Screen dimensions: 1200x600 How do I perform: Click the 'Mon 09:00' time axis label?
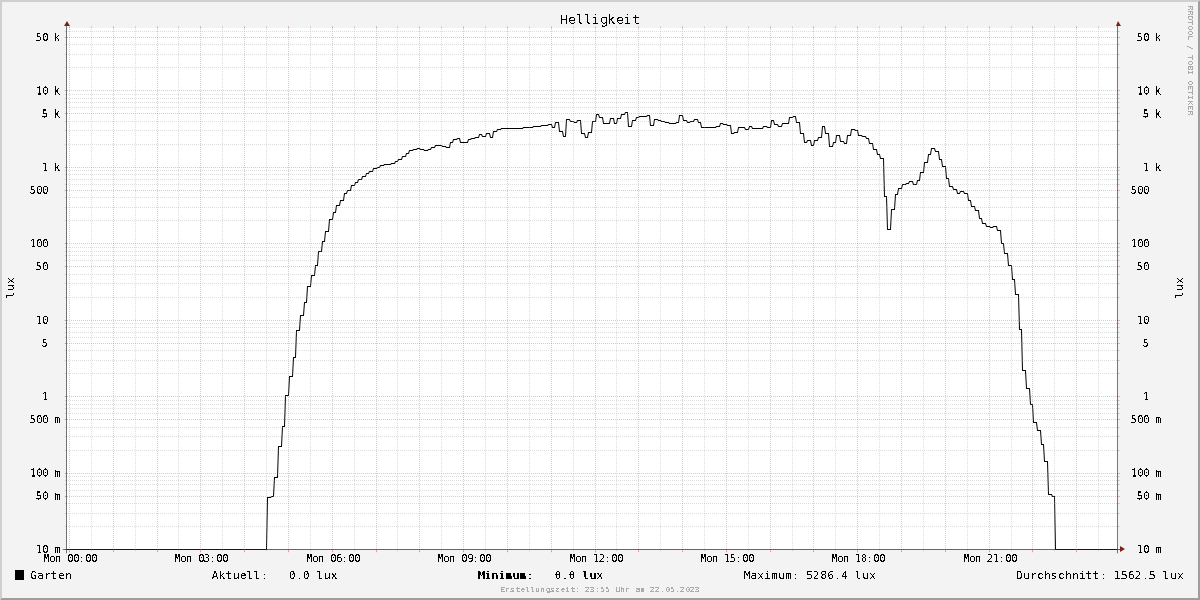point(464,559)
